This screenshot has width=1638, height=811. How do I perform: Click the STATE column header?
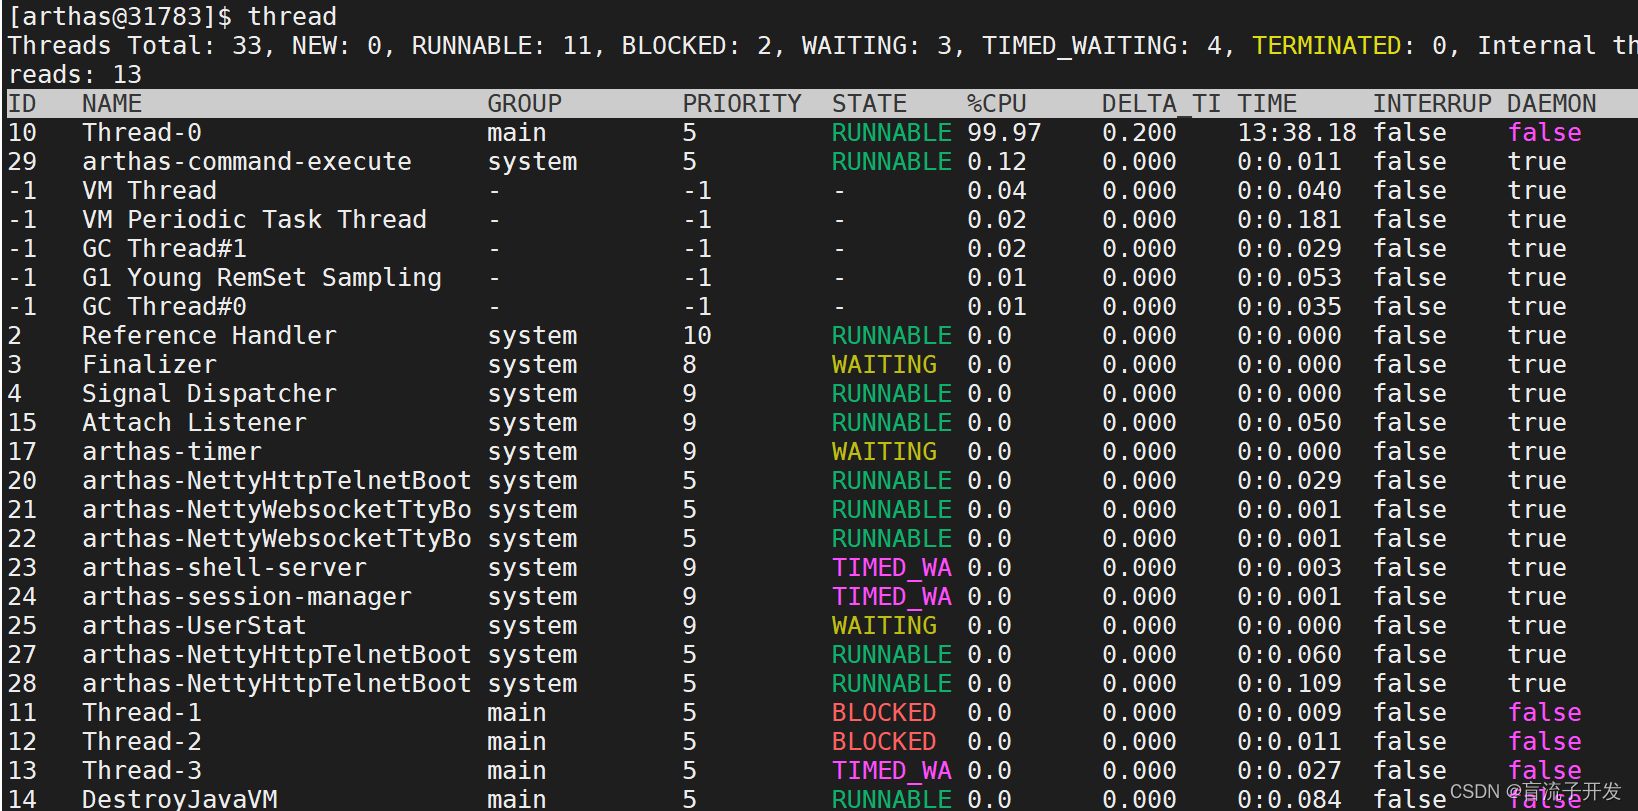(x=869, y=104)
